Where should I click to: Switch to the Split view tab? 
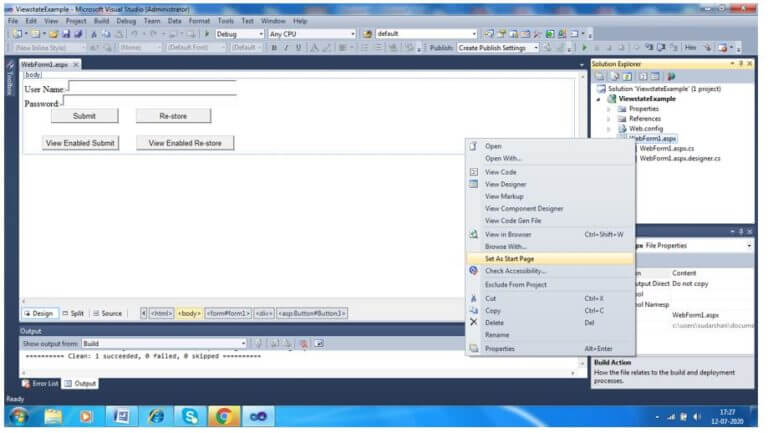pyautogui.click(x=73, y=313)
